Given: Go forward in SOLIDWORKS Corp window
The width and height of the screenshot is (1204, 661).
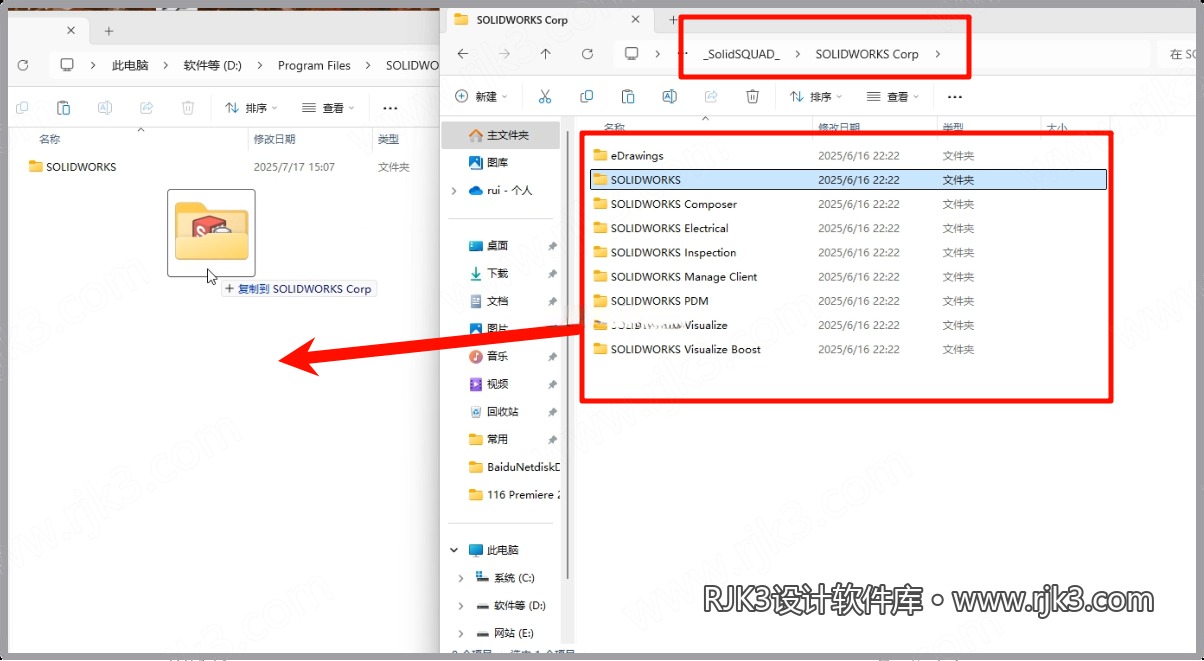Looking at the screenshot, I should [504, 54].
